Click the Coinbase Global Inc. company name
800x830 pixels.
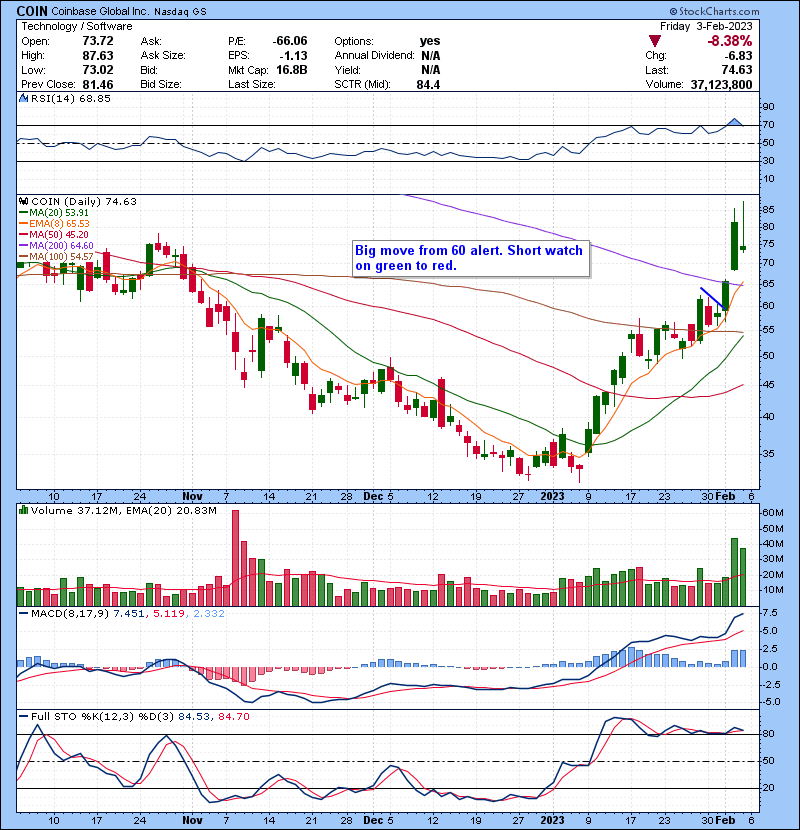(x=101, y=11)
